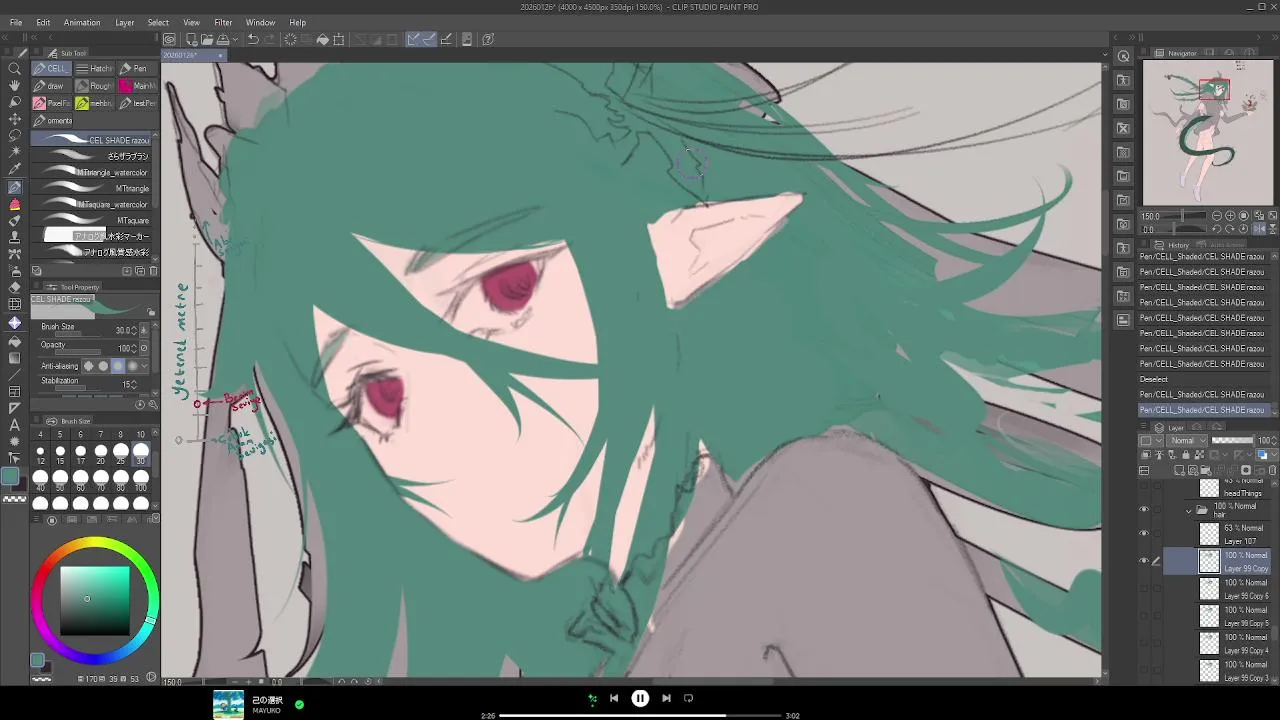Open the Layer panel menu
This screenshot has width=1280, height=720.
coord(1145,427)
